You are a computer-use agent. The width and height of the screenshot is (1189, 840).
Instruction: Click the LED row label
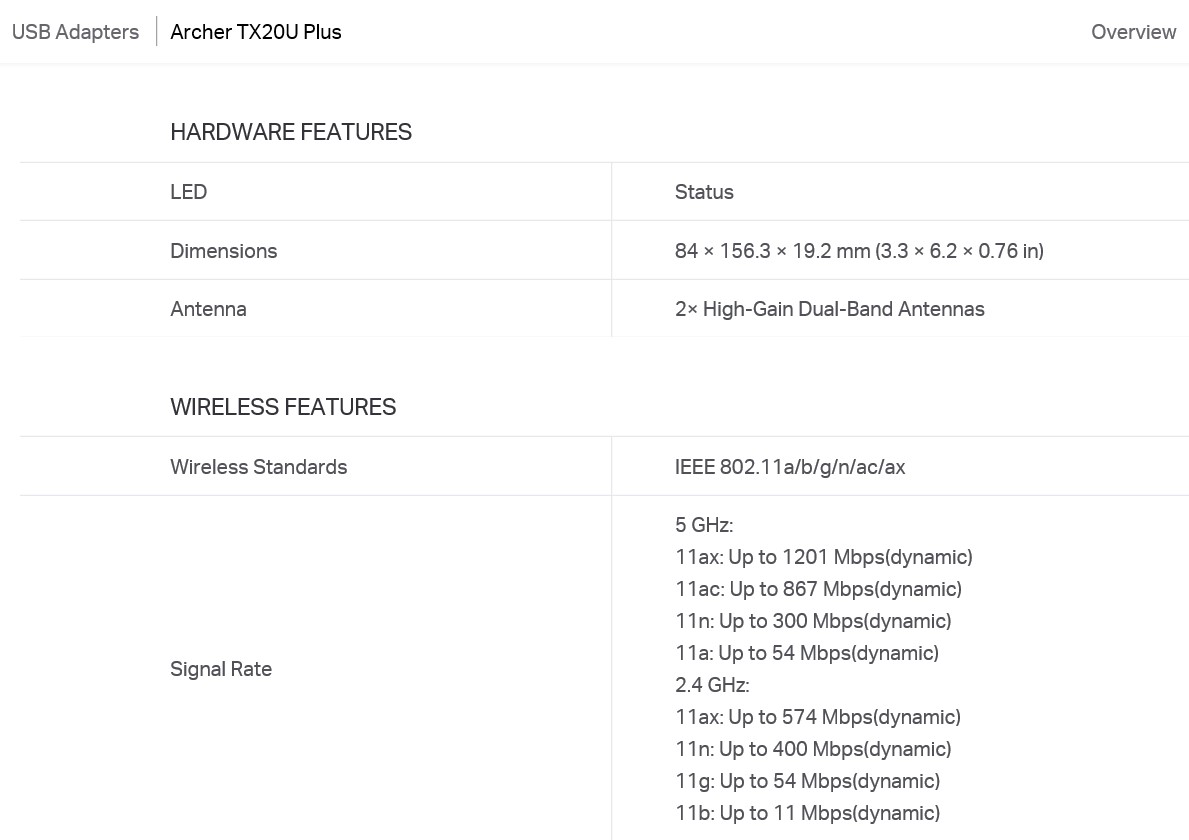coord(189,192)
